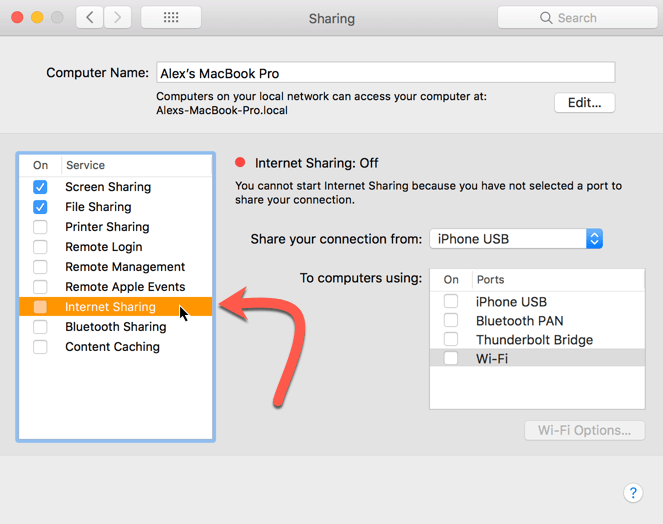This screenshot has width=663, height=524.
Task: Click the On header in ports list
Action: tap(451, 280)
